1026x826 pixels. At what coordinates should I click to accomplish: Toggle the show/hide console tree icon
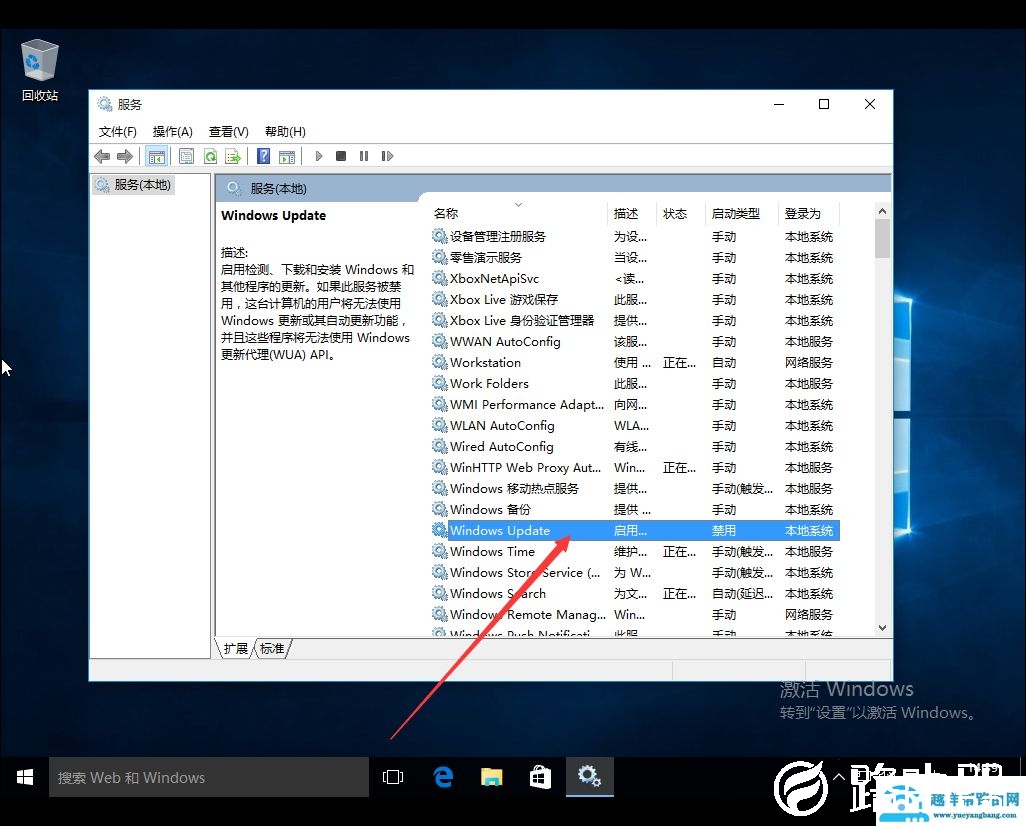156,156
